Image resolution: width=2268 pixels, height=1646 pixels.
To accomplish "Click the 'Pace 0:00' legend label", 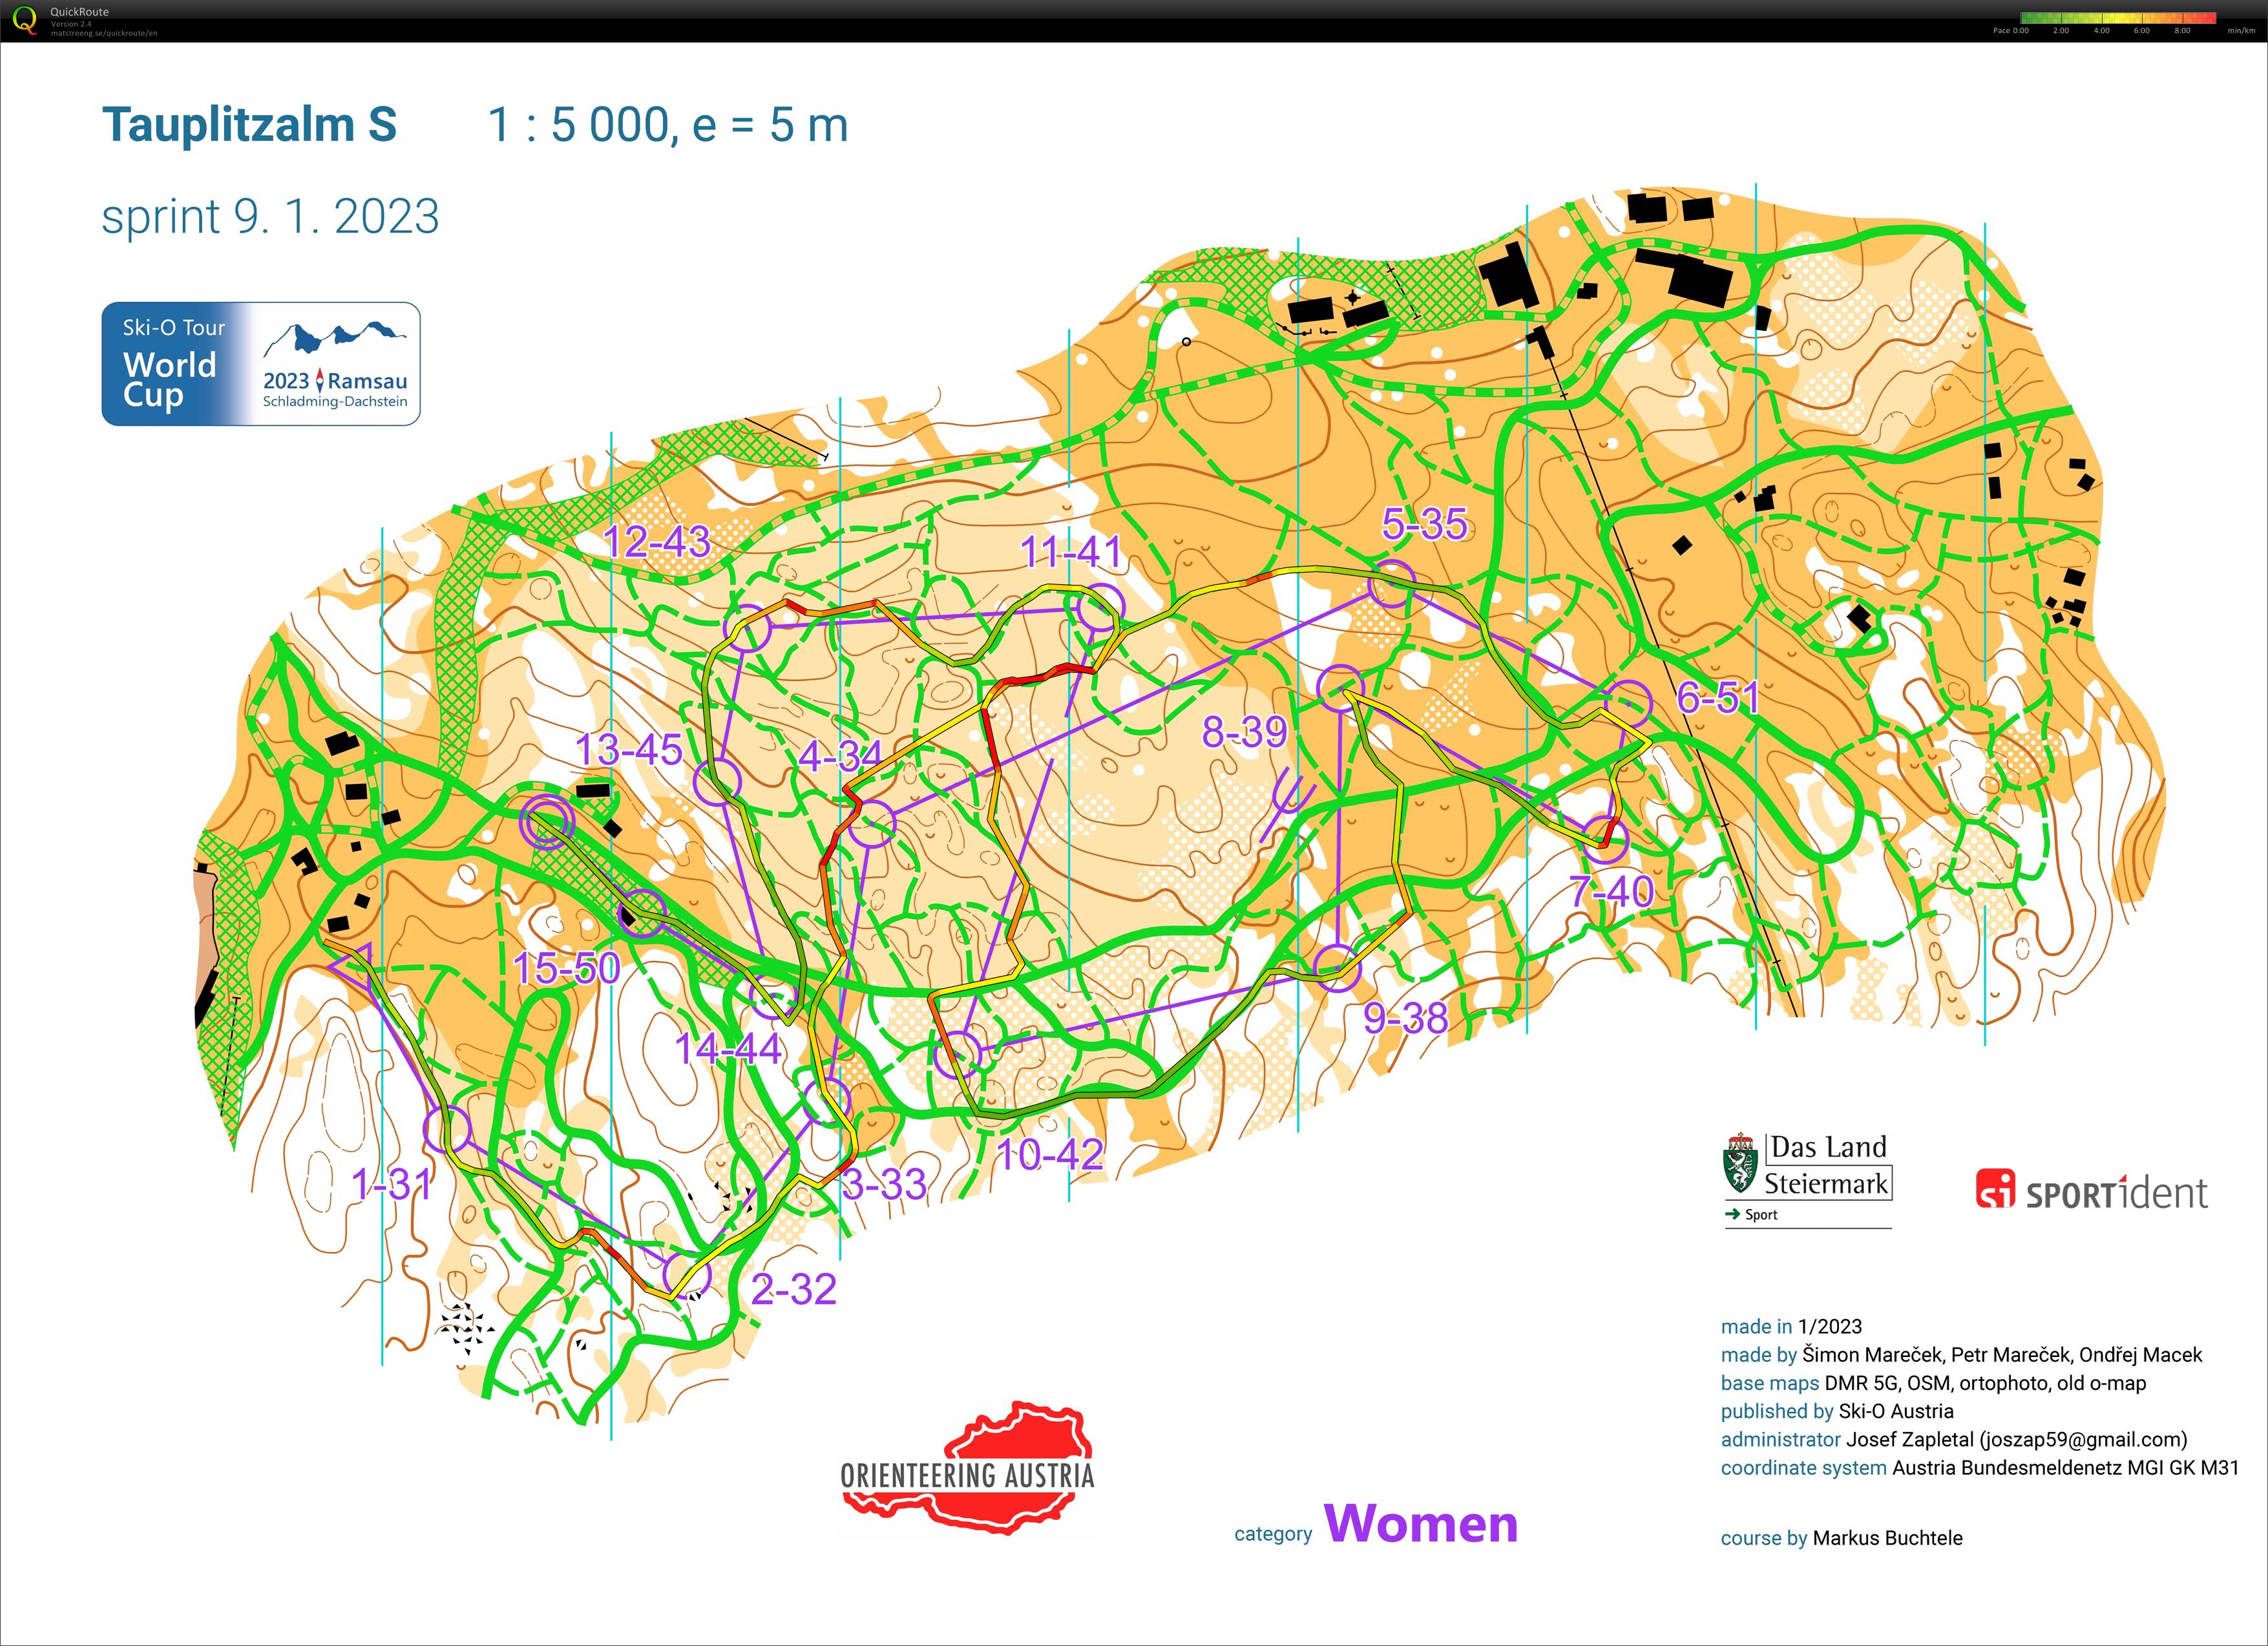I will pyautogui.click(x=2010, y=31).
